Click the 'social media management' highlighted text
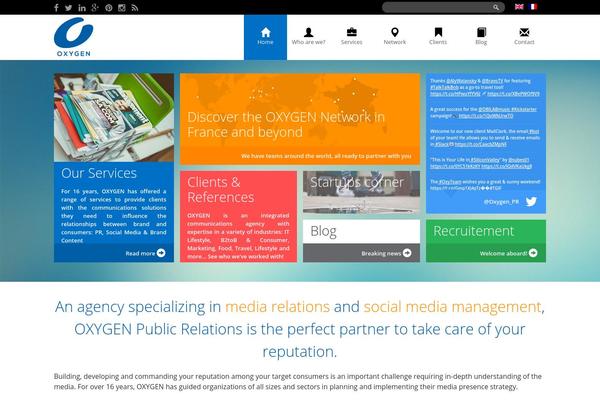Viewport: 600px width, 400px height. [452, 307]
